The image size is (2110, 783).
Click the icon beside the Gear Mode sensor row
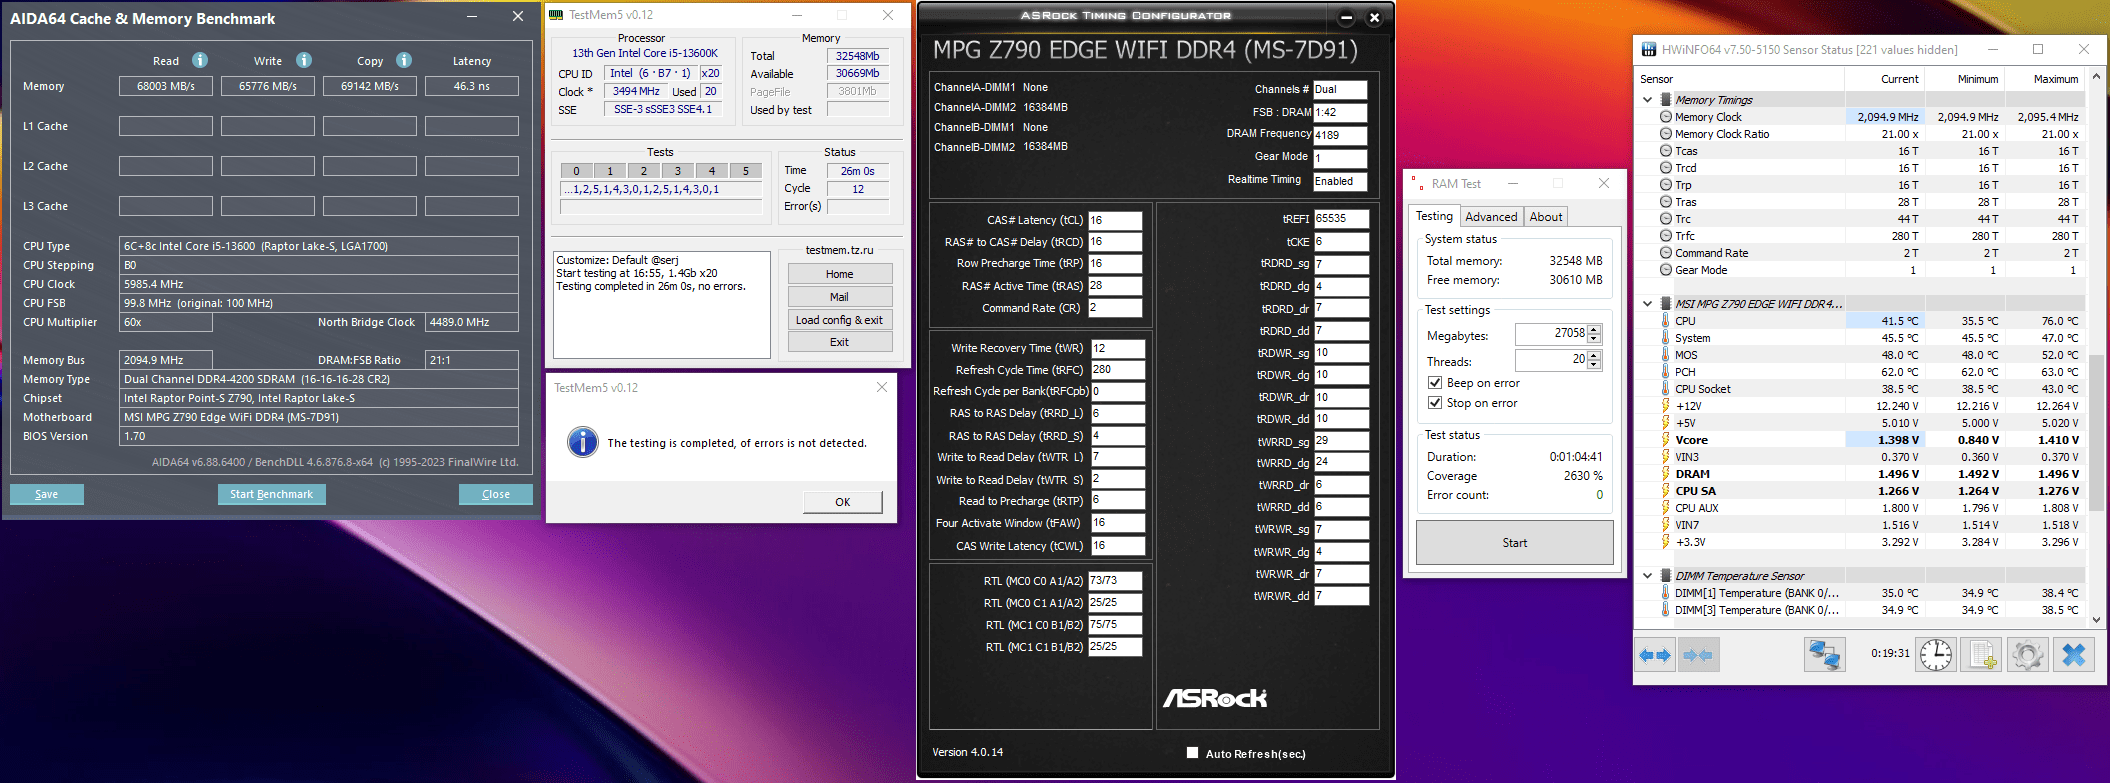point(1665,270)
